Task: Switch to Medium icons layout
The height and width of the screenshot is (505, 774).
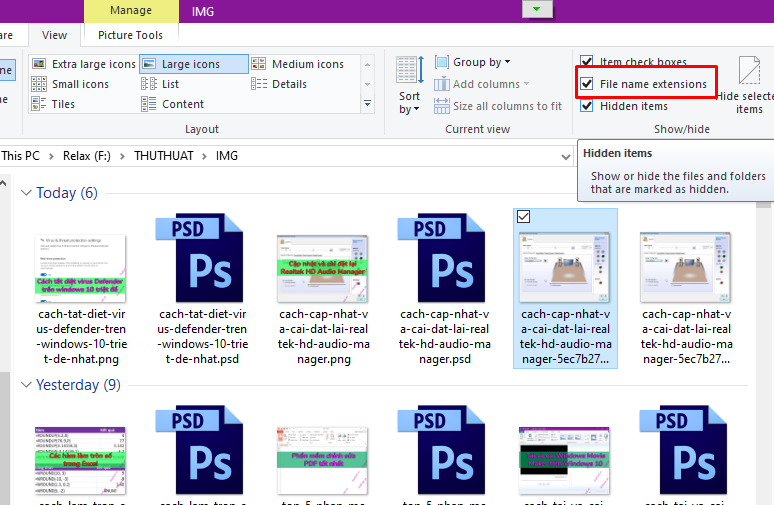Action: point(298,64)
